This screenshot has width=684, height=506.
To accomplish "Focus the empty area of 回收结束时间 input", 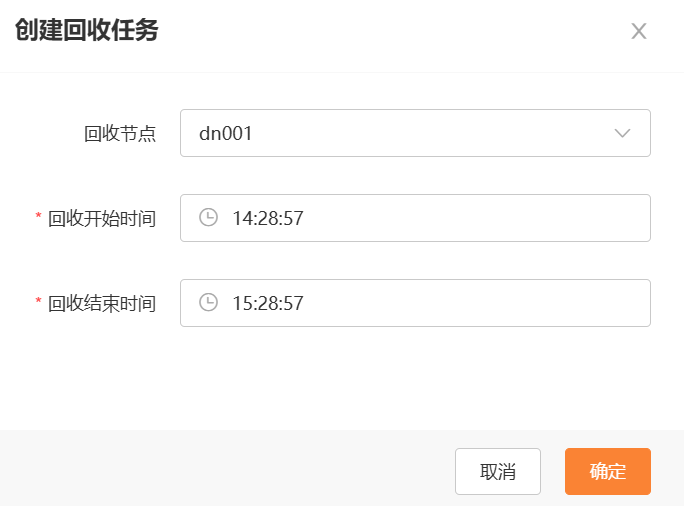I will (x=475, y=303).
